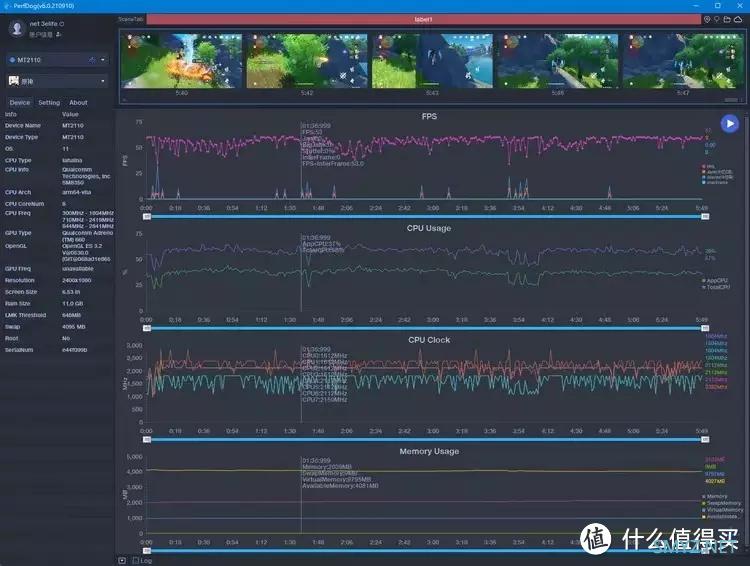Image resolution: width=750 pixels, height=566 pixels.
Task: Click the PerfDog logo in title bar
Action: (7, 6)
